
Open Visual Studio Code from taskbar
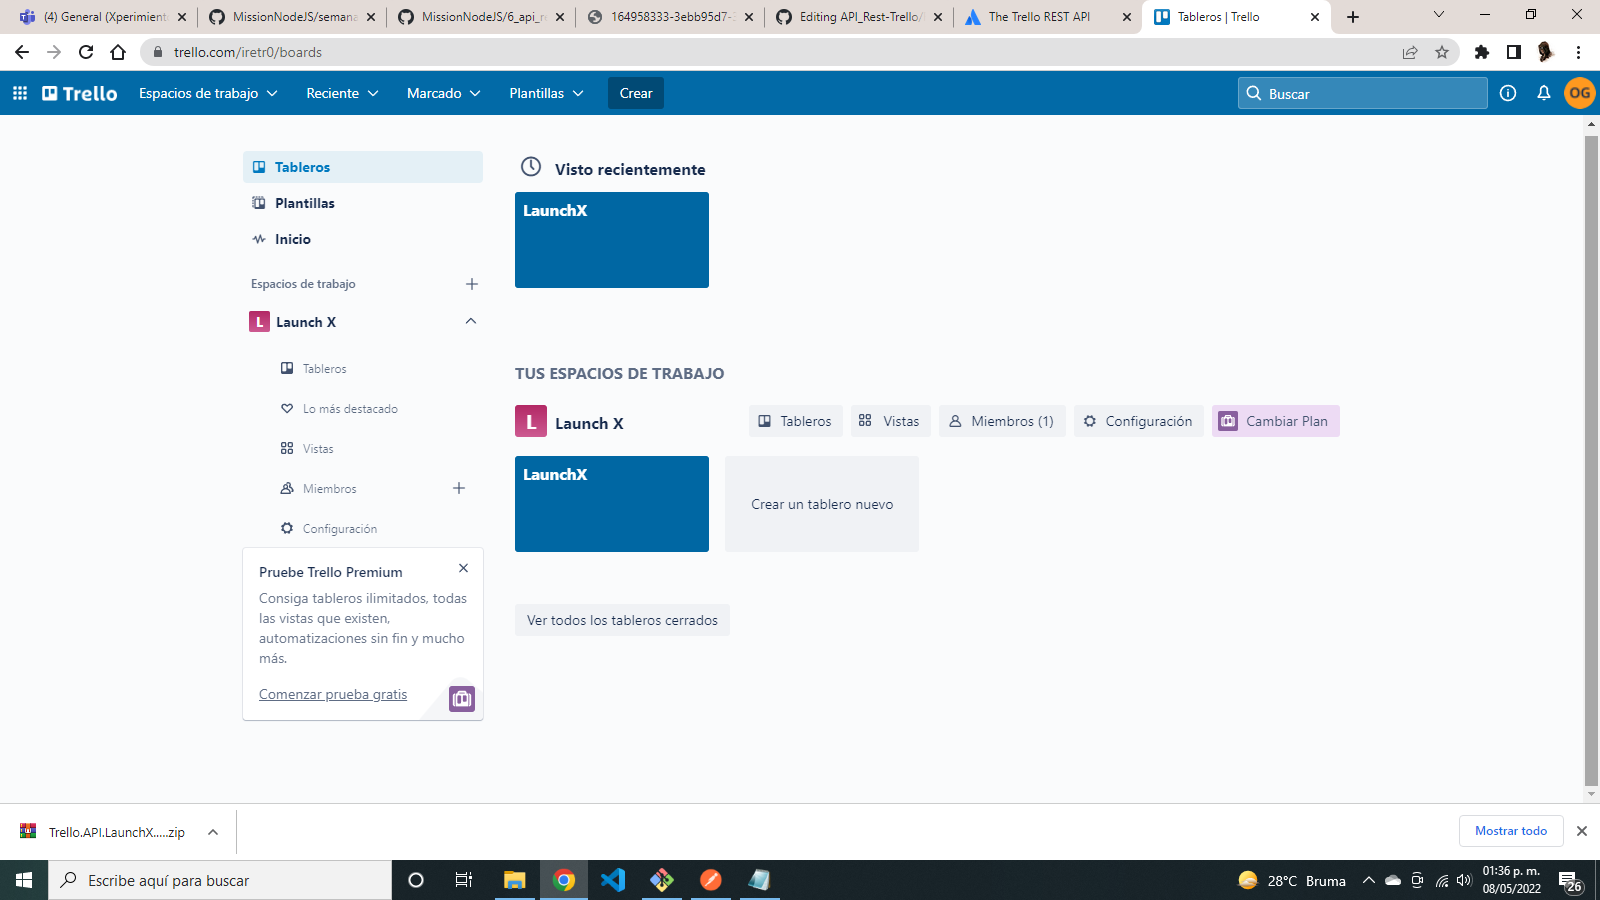click(613, 880)
